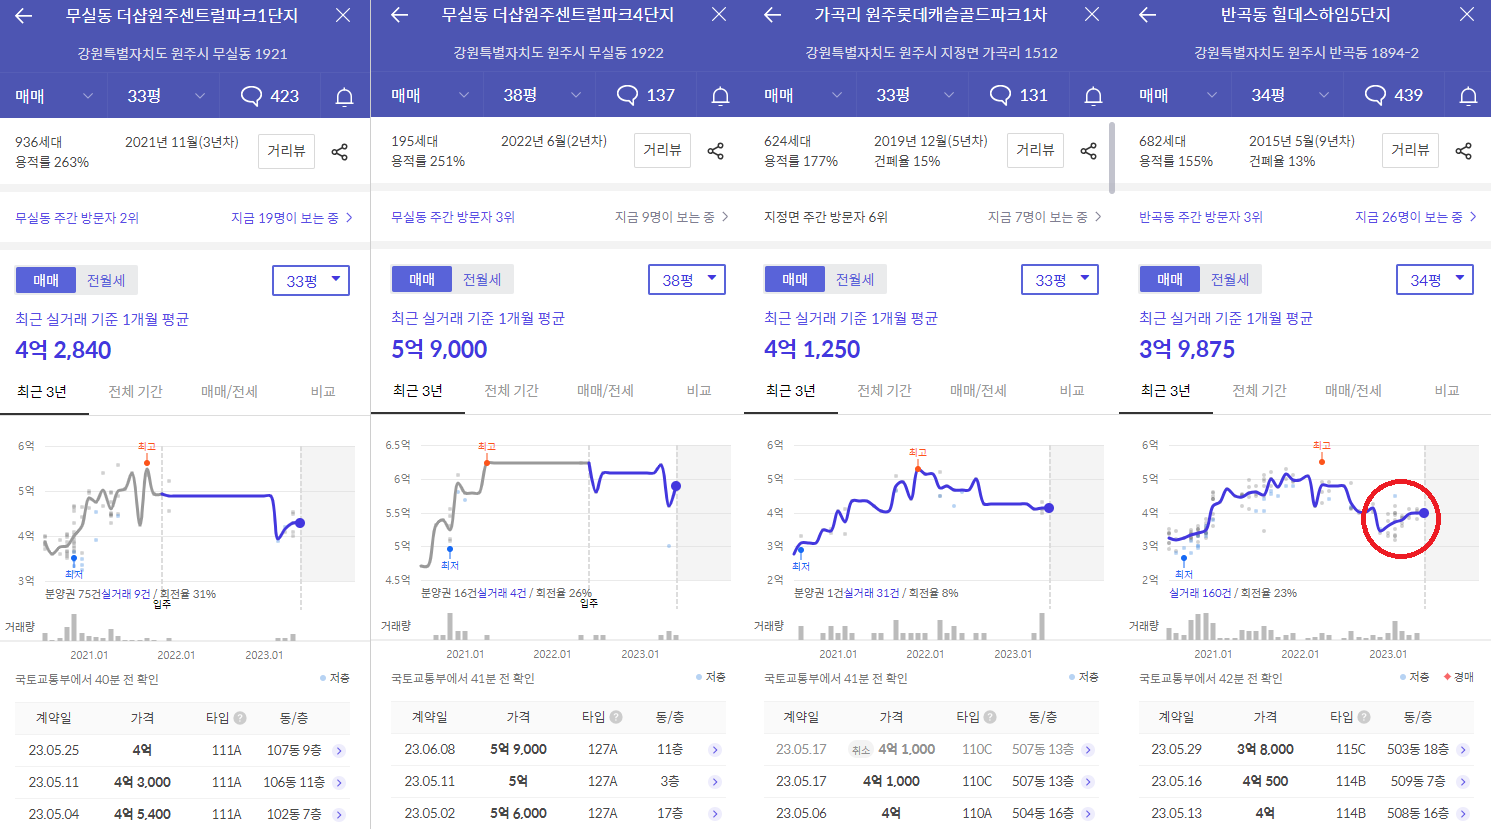
Task: Share the 더샵원주센트럴파크1단지 listing
Action: click(x=340, y=152)
